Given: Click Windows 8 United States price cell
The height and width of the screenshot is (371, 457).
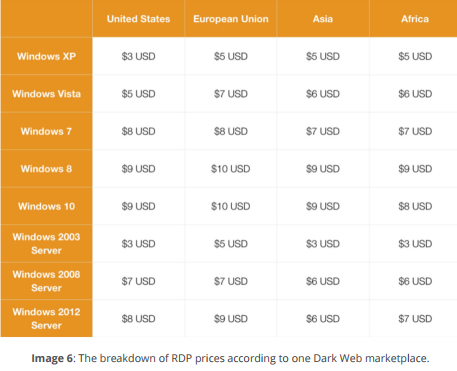Looking at the screenshot, I should click(138, 169).
